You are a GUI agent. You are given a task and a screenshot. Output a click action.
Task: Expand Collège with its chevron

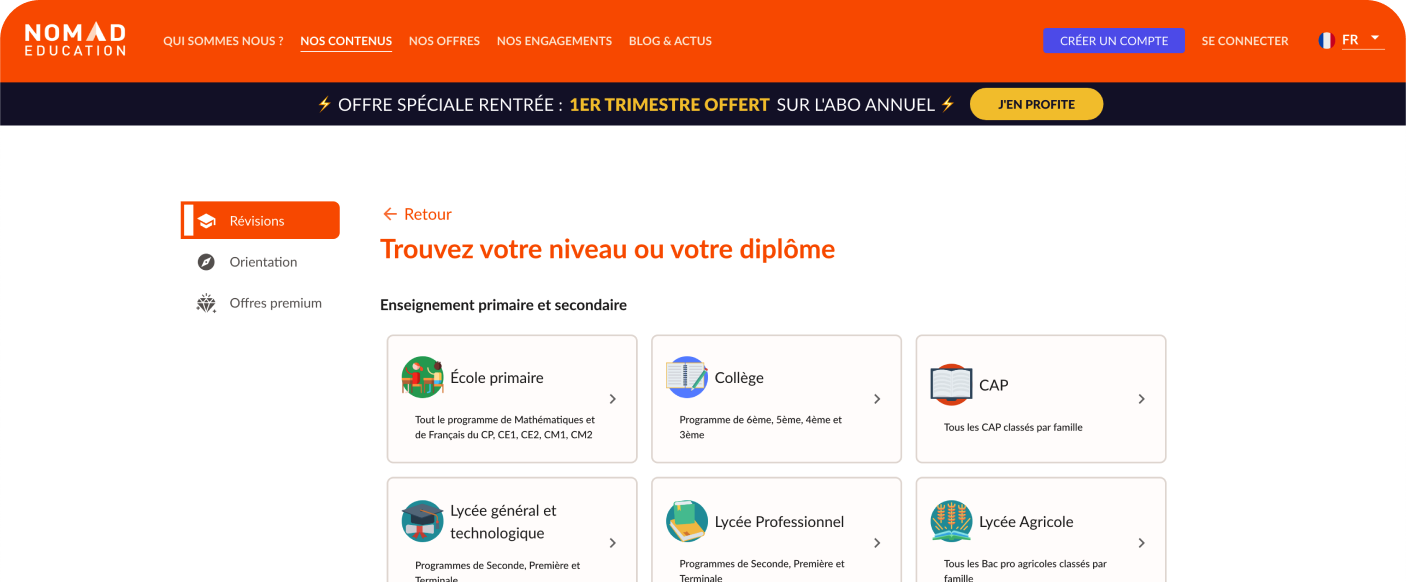tap(877, 399)
